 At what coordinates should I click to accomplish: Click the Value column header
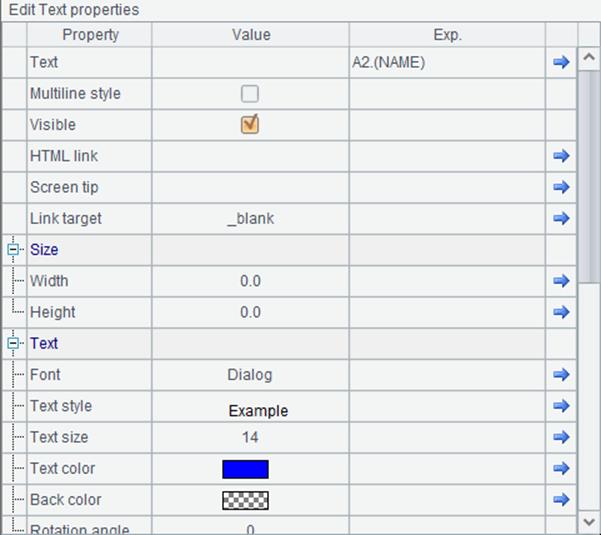[251, 35]
